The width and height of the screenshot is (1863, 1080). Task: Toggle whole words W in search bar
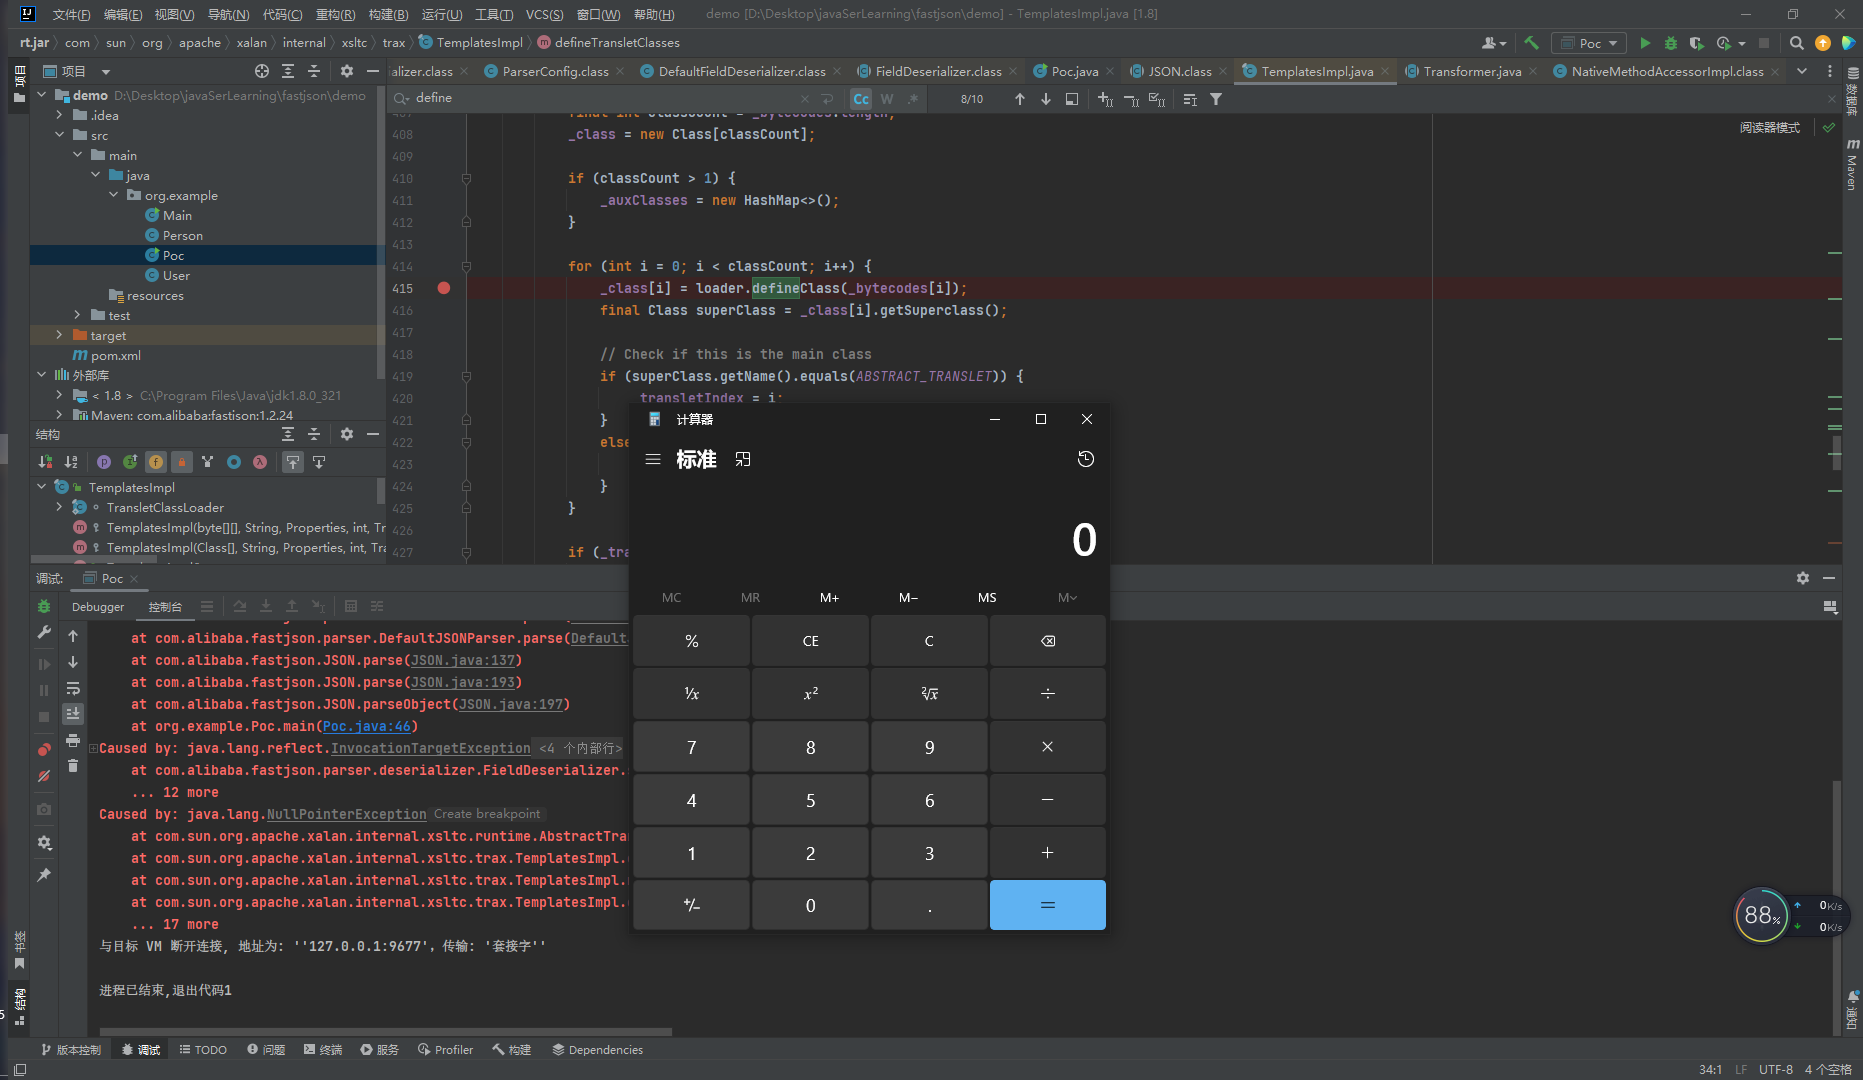pyautogui.click(x=887, y=99)
